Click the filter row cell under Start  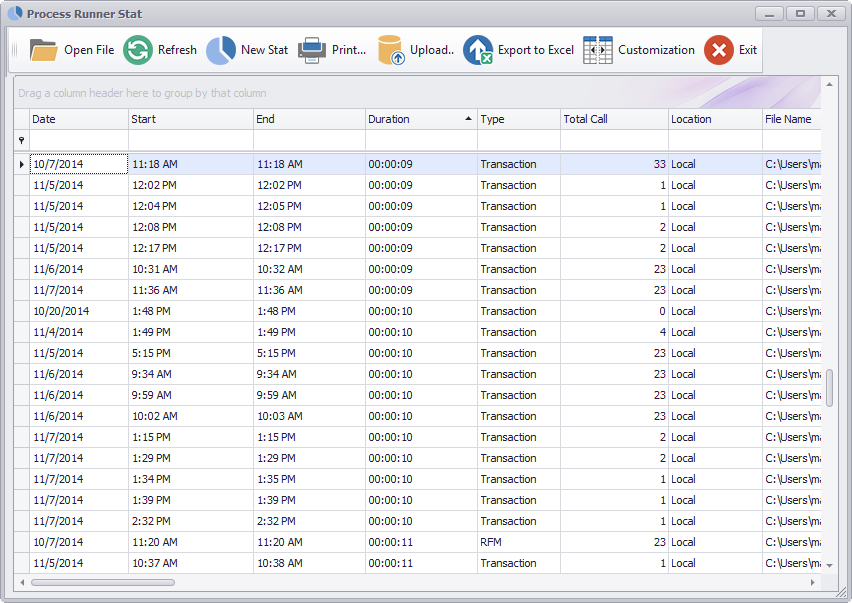[190, 141]
